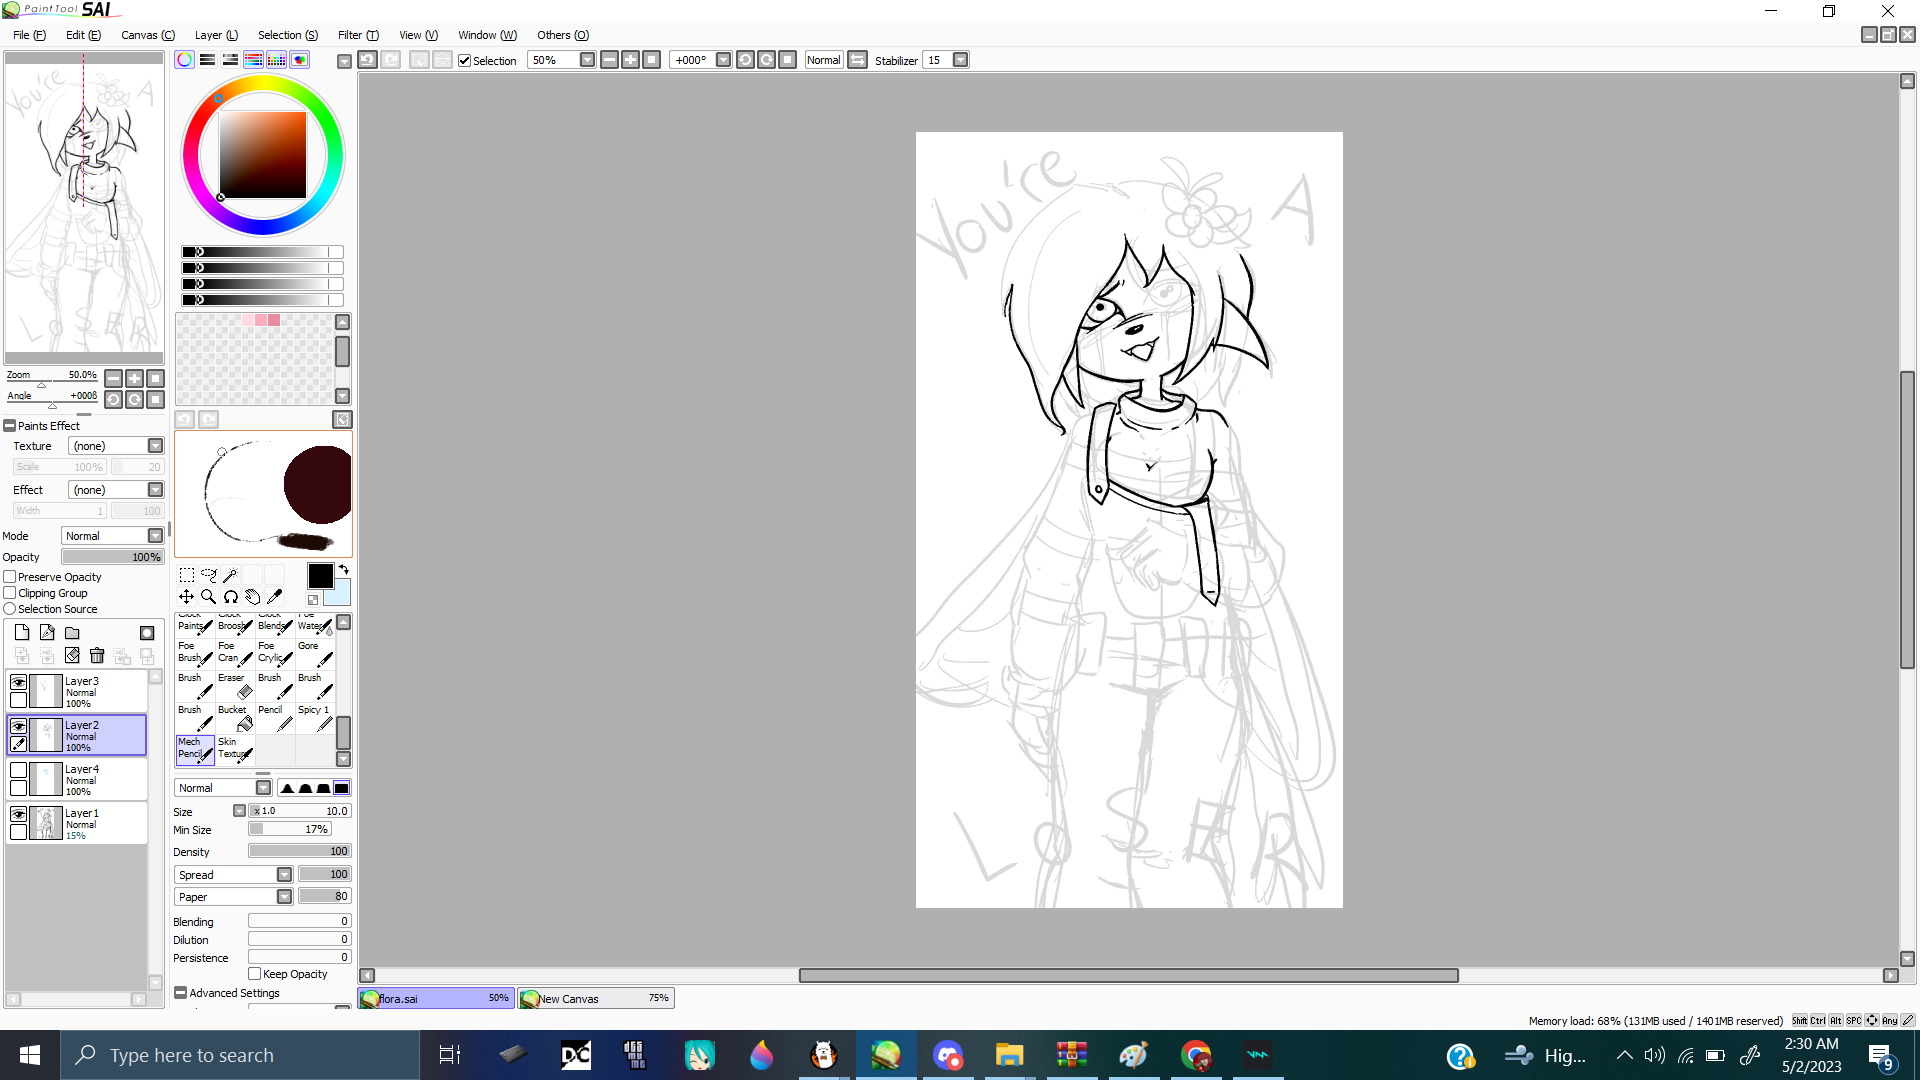Select the Lasso selection tool
Image resolution: width=1920 pixels, height=1080 pixels.
tap(208, 575)
